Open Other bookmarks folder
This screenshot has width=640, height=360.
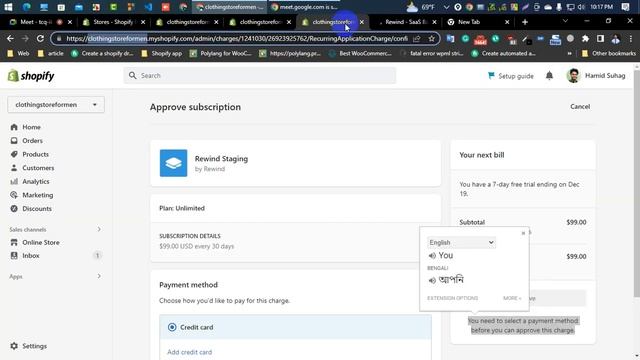(x=609, y=53)
